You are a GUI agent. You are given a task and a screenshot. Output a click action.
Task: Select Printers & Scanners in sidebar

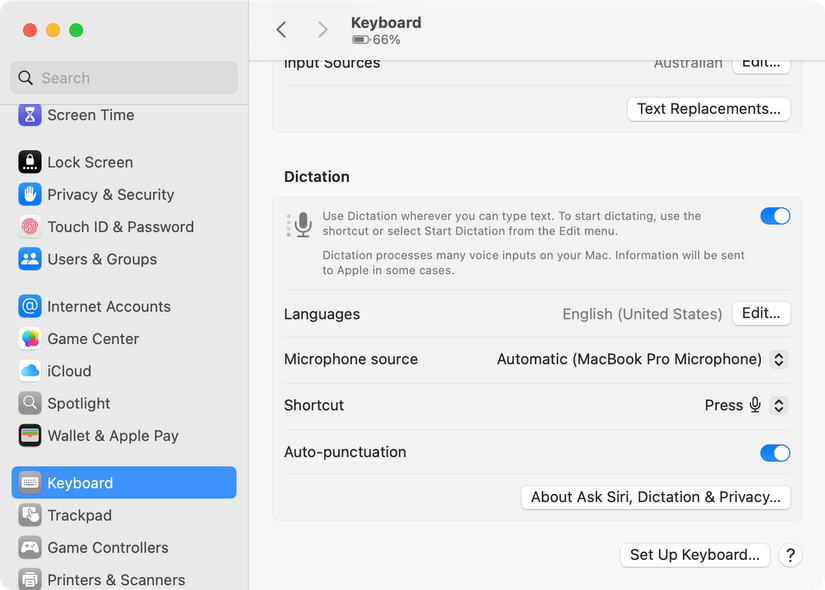pyautogui.click(x=124, y=579)
